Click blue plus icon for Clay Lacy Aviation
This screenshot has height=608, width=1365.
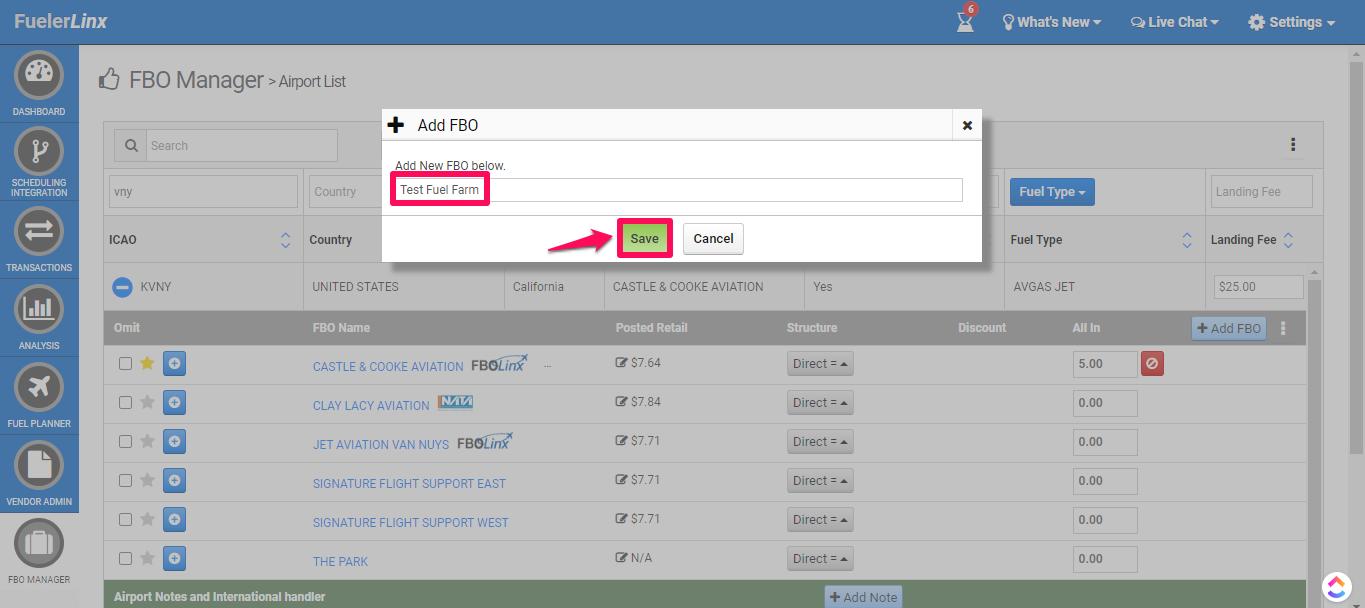[174, 402]
